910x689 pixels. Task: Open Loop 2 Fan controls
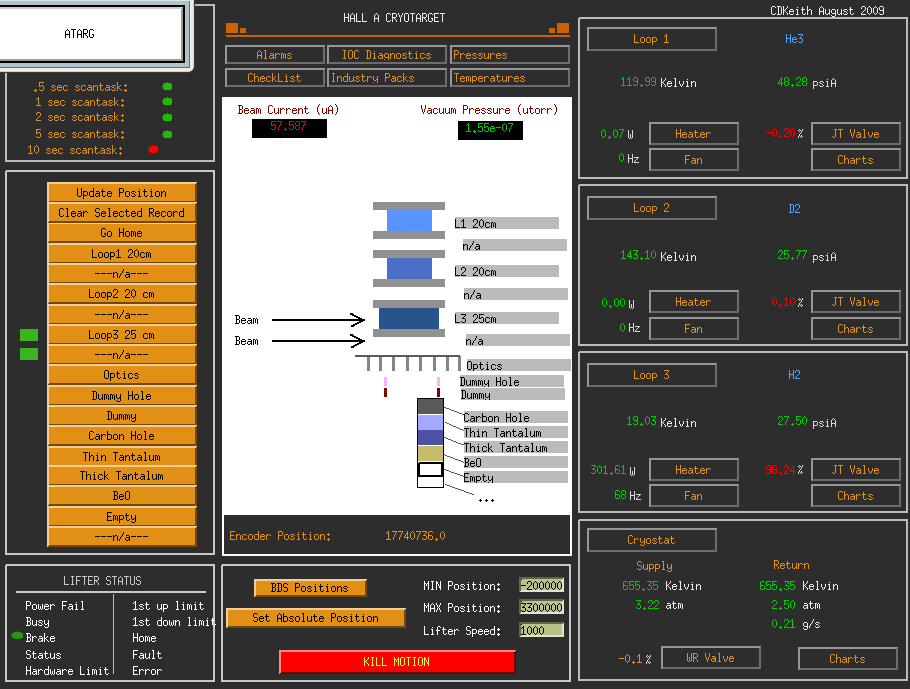[694, 329]
